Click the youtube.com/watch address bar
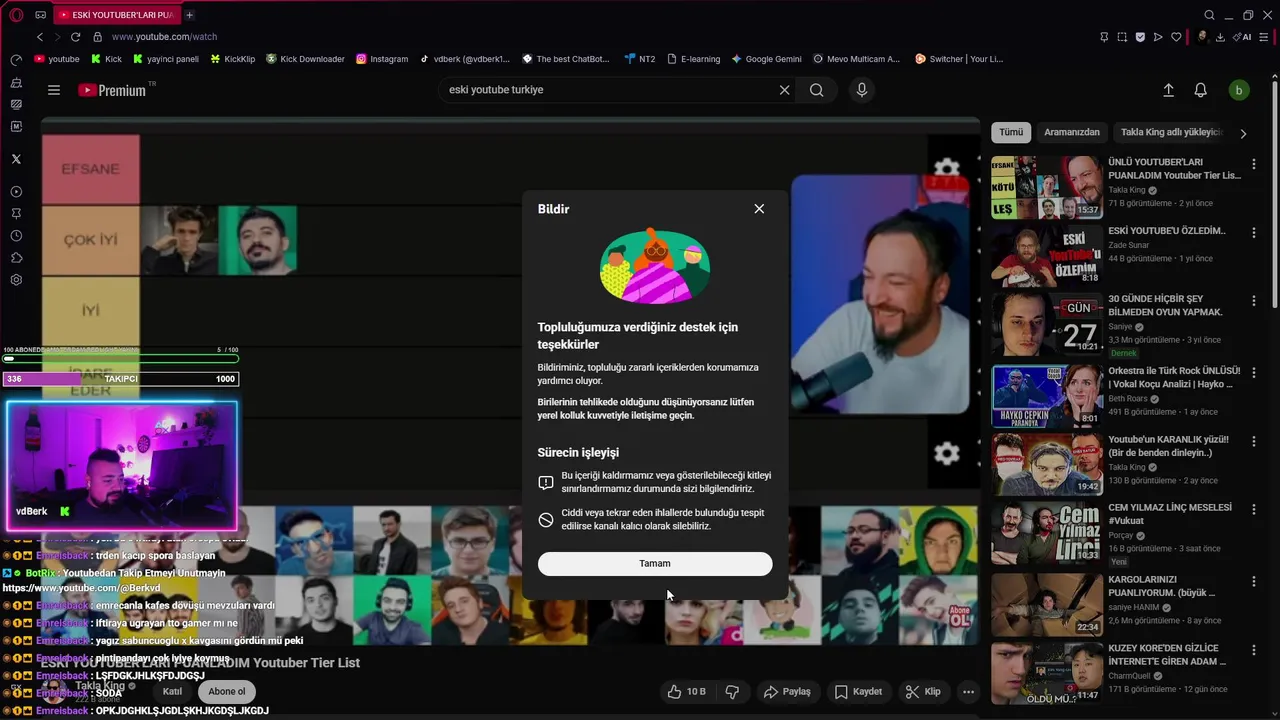The height and width of the screenshot is (720, 1280). (164, 37)
